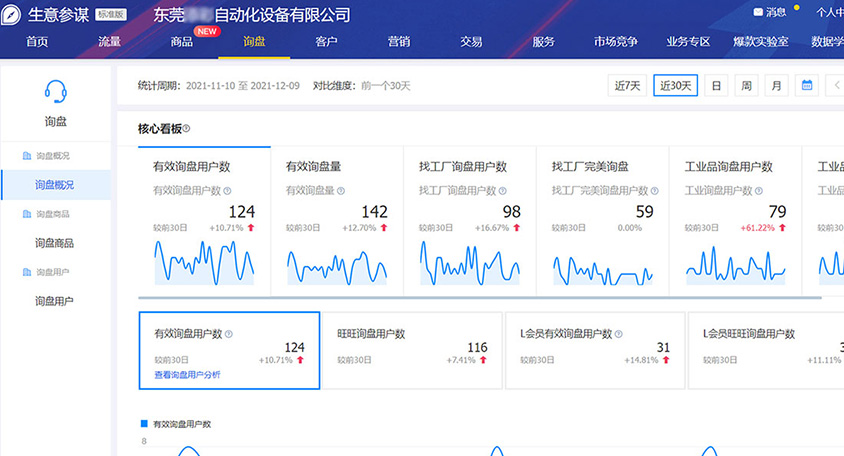Select 询盘概况 in sidebar menu
The height and width of the screenshot is (456, 844).
click(x=56, y=185)
